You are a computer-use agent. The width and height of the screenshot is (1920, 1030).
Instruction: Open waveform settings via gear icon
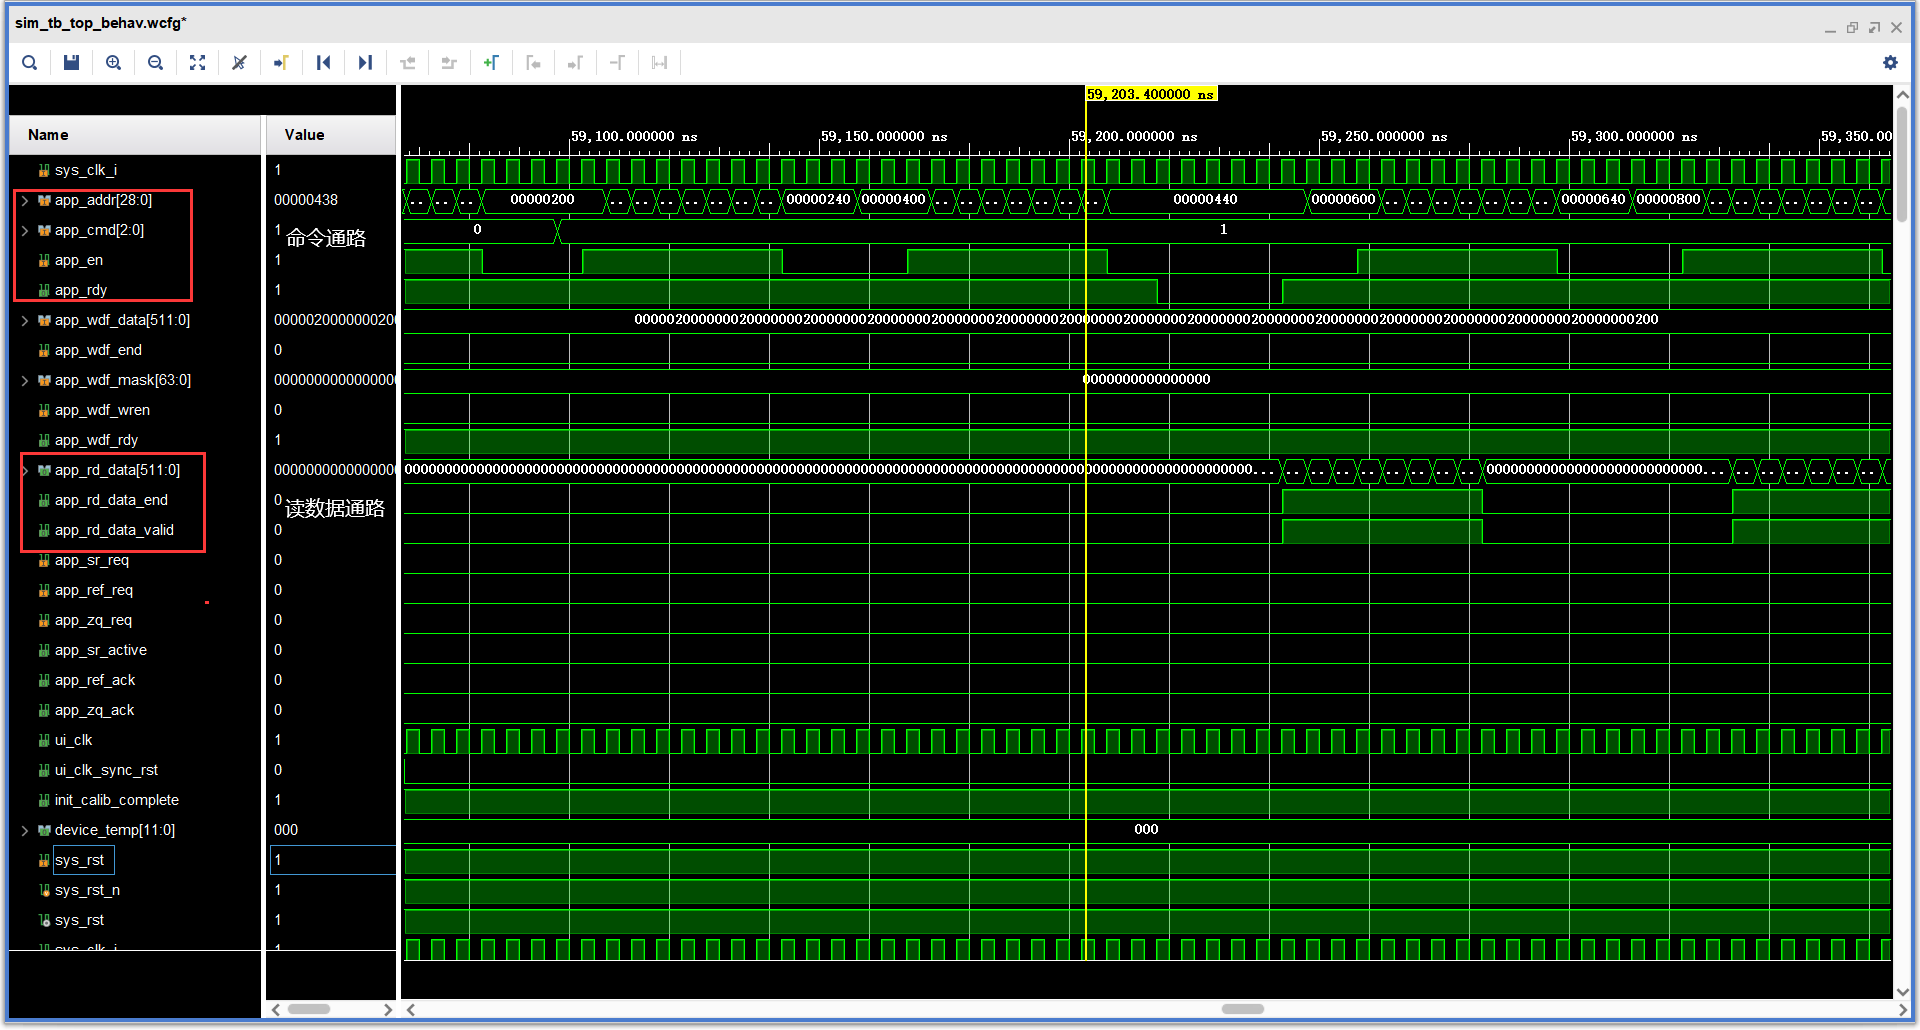(1890, 62)
